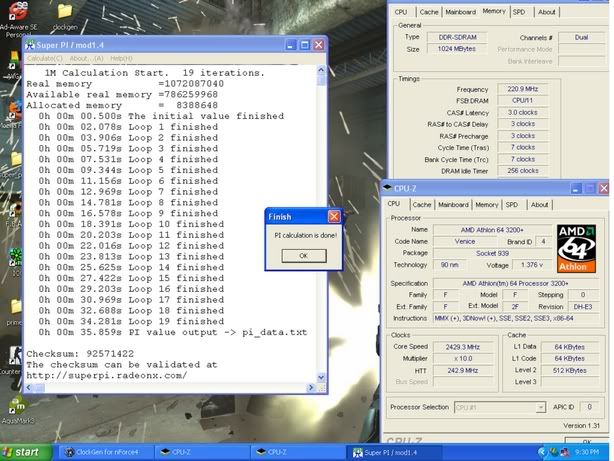Switch to SPD tab in top CPU-Z
The width and height of the screenshot is (614, 461).
coord(518,12)
